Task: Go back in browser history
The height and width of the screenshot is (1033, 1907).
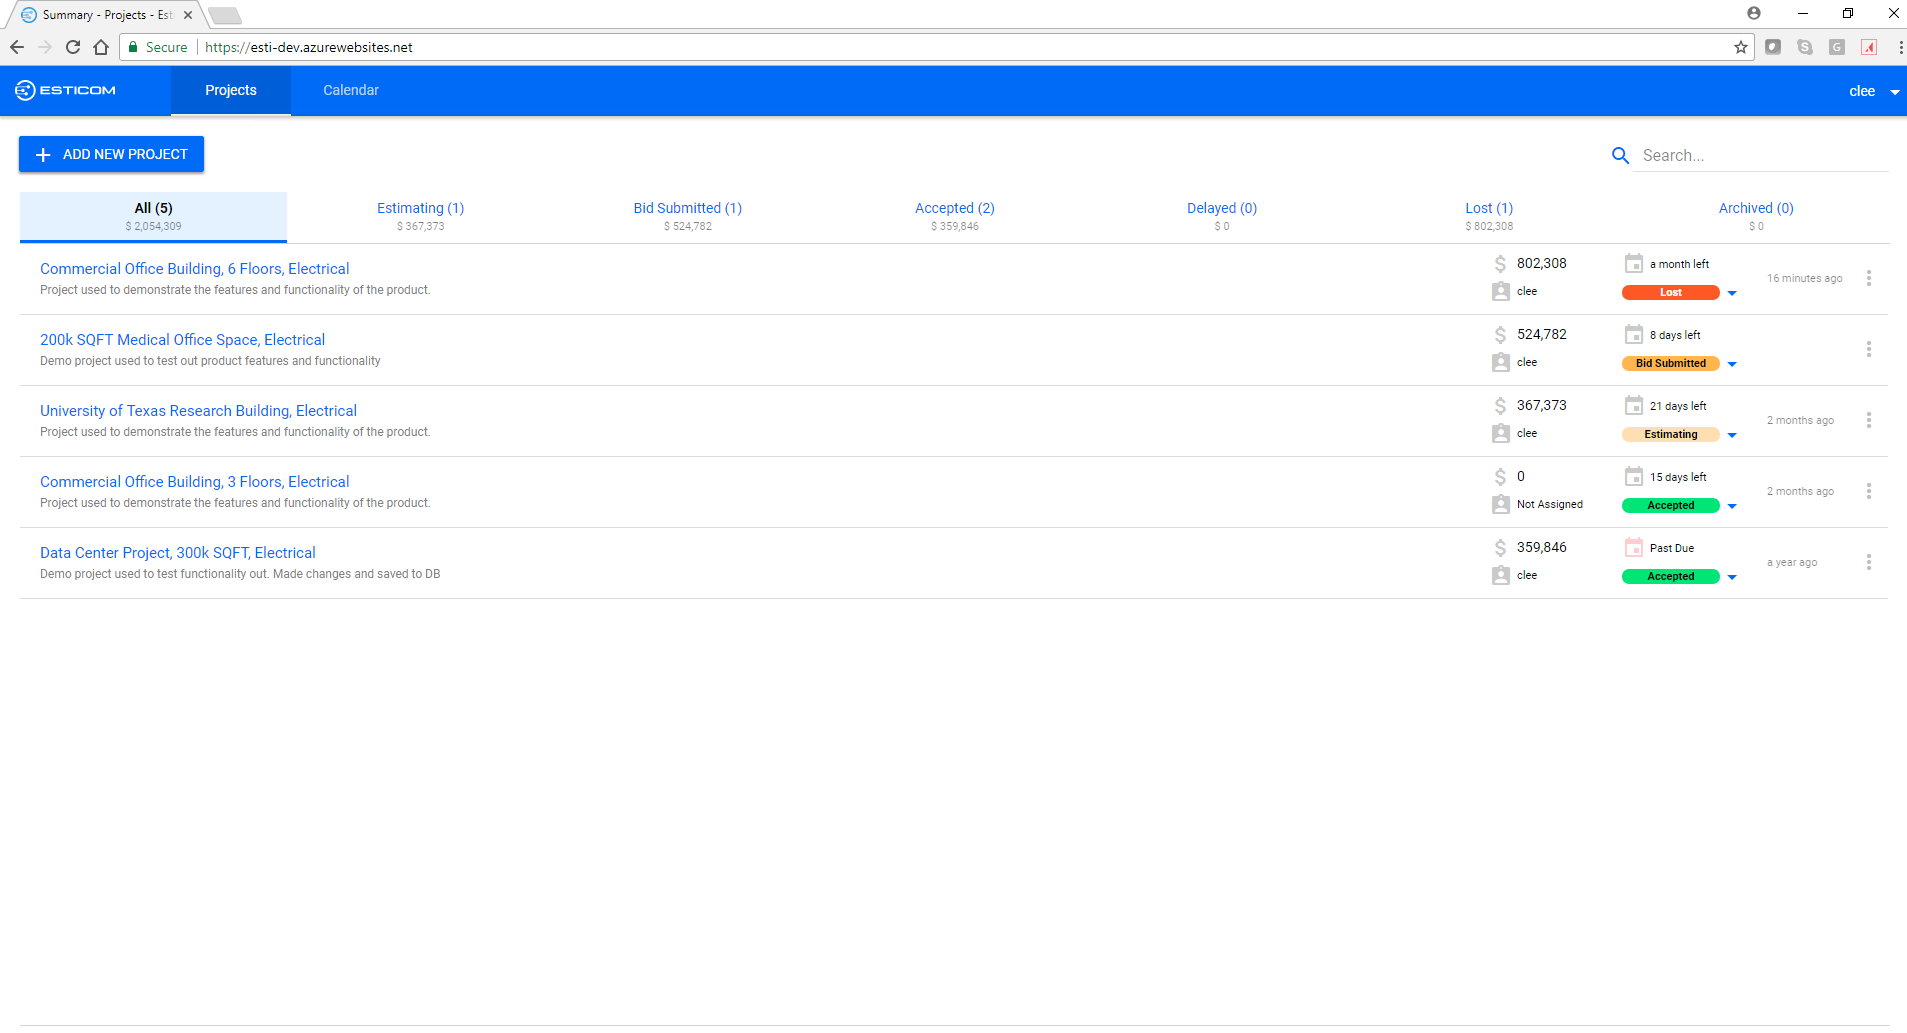Action: click(17, 47)
